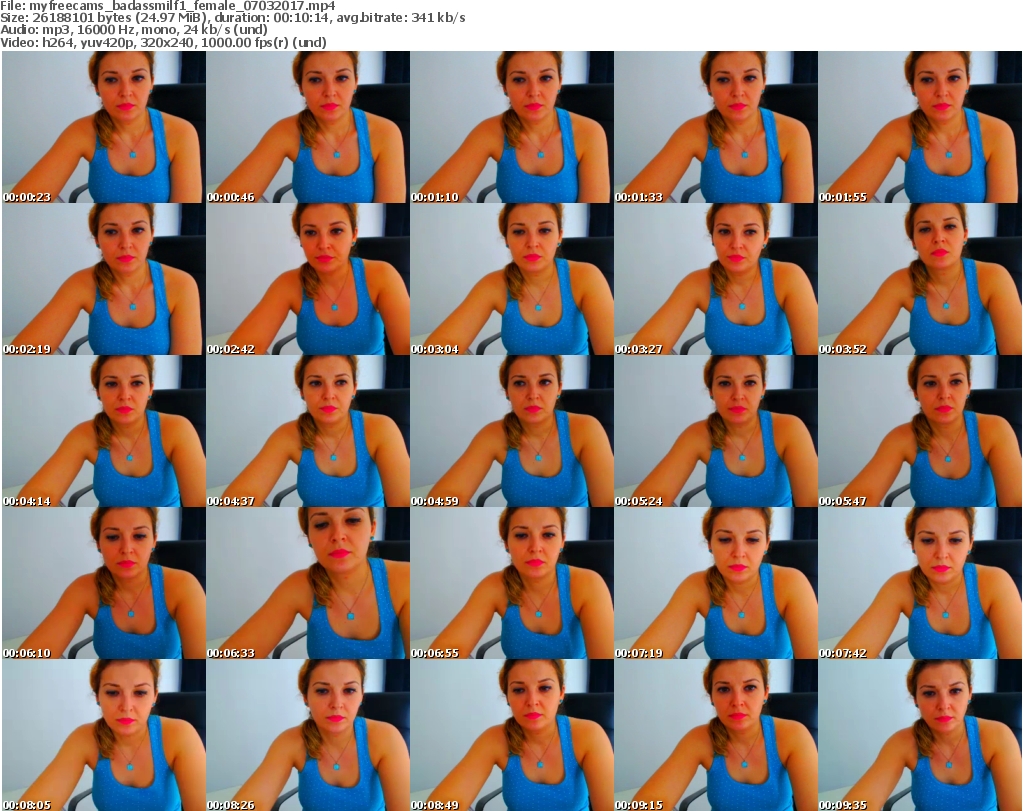
Task: Pick the thumbnail marked 00:02:19
Action: pyautogui.click(x=104, y=279)
